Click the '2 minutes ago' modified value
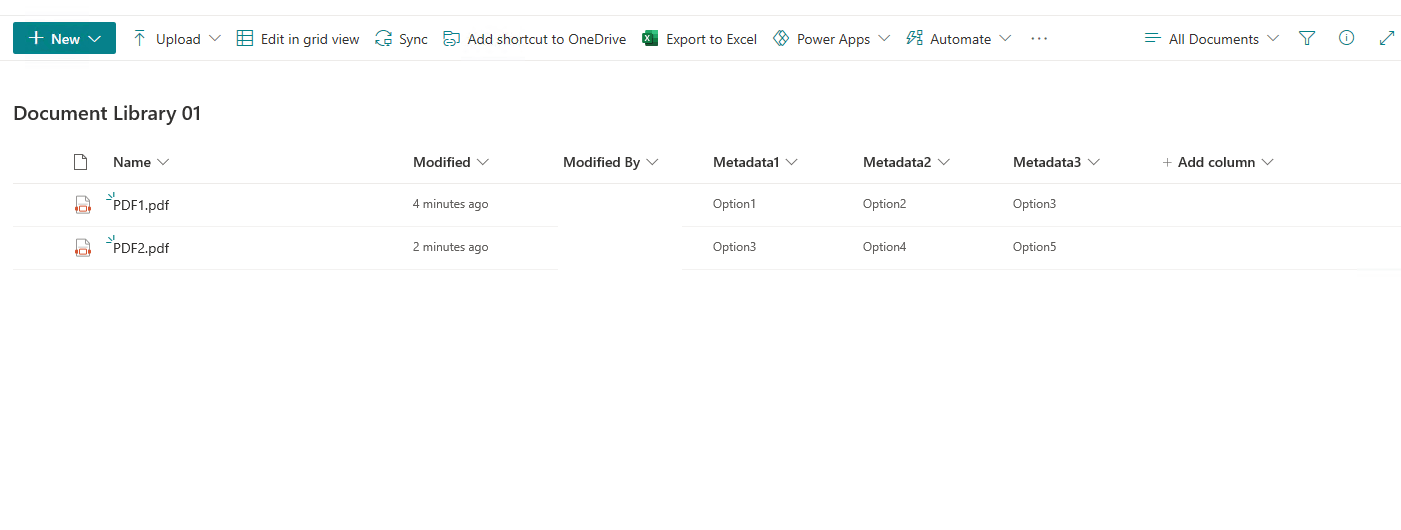The width and height of the screenshot is (1401, 530). [451, 247]
